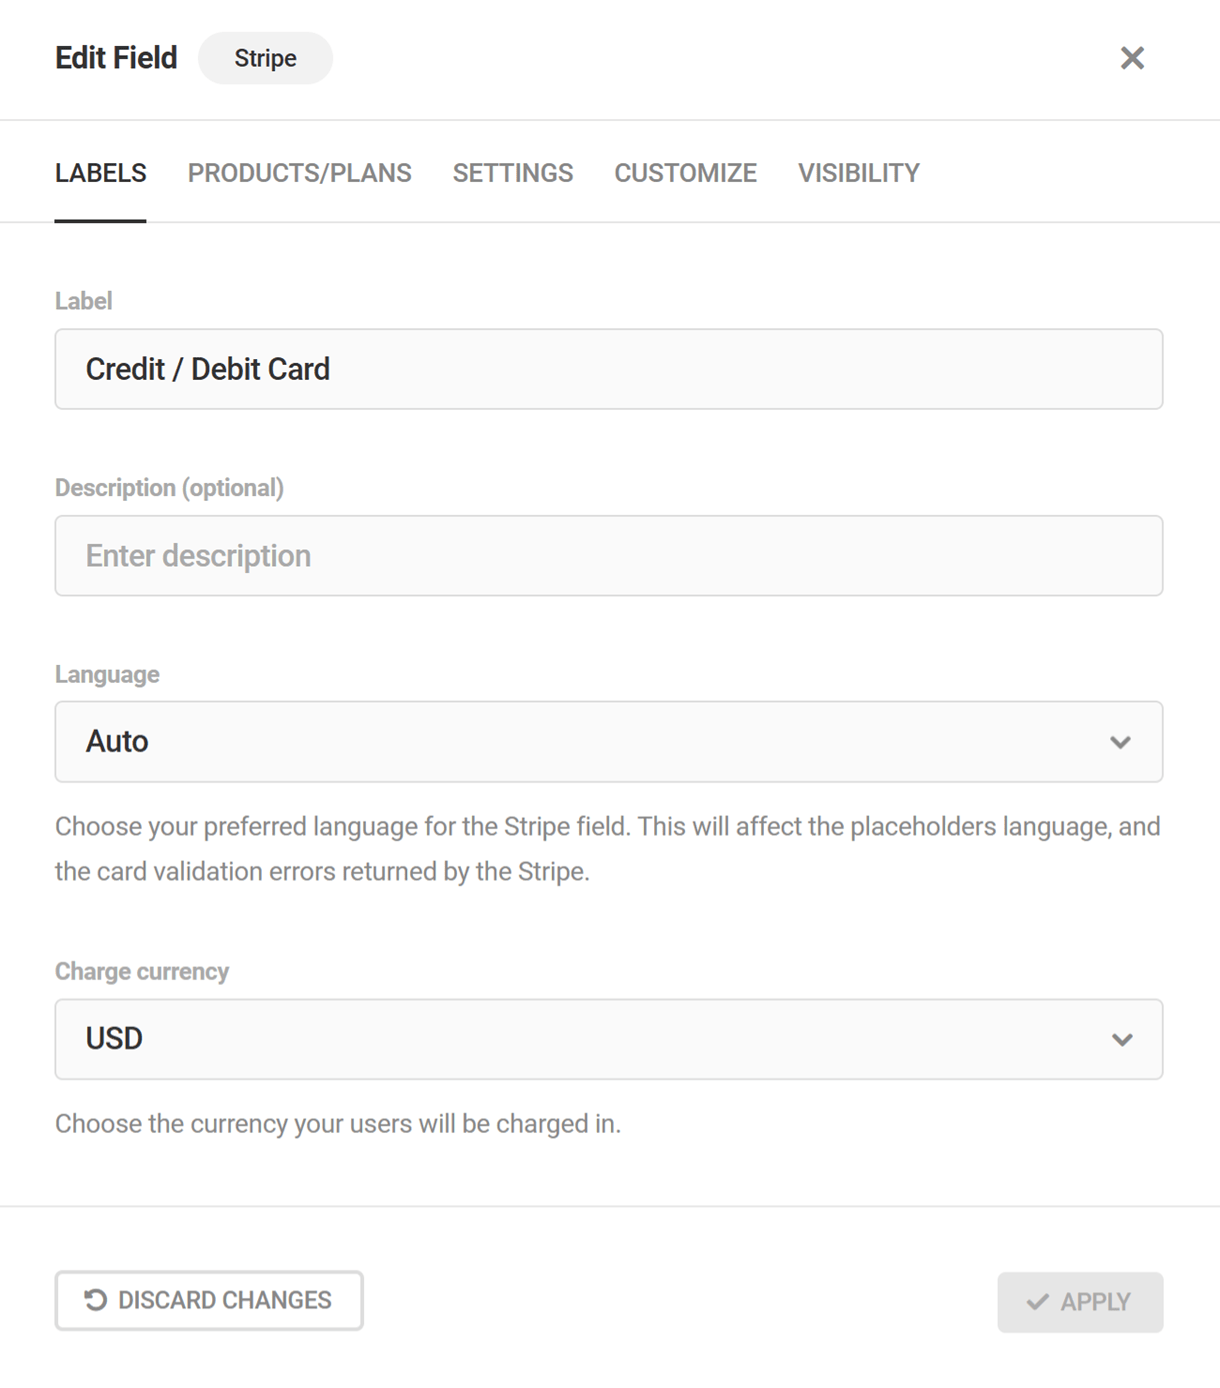
Task: Click the Edit Field dialog title
Action: tap(116, 58)
